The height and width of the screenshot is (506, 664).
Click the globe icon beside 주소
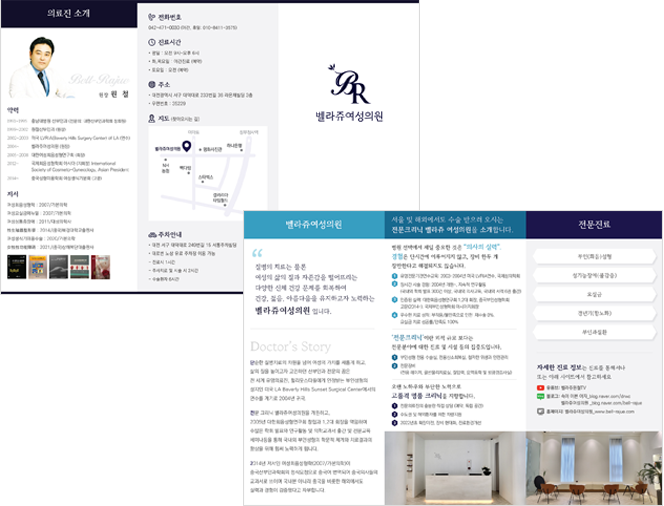click(x=152, y=84)
